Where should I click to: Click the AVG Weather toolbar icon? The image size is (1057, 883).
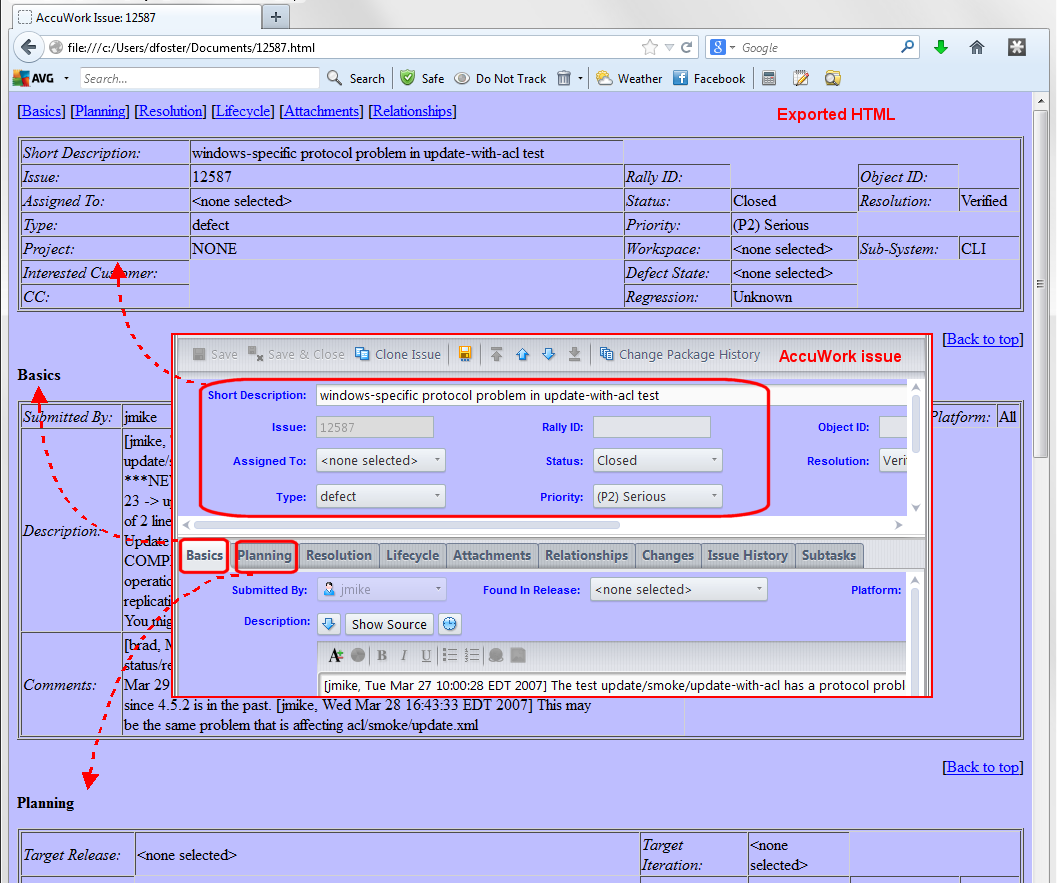click(x=604, y=78)
